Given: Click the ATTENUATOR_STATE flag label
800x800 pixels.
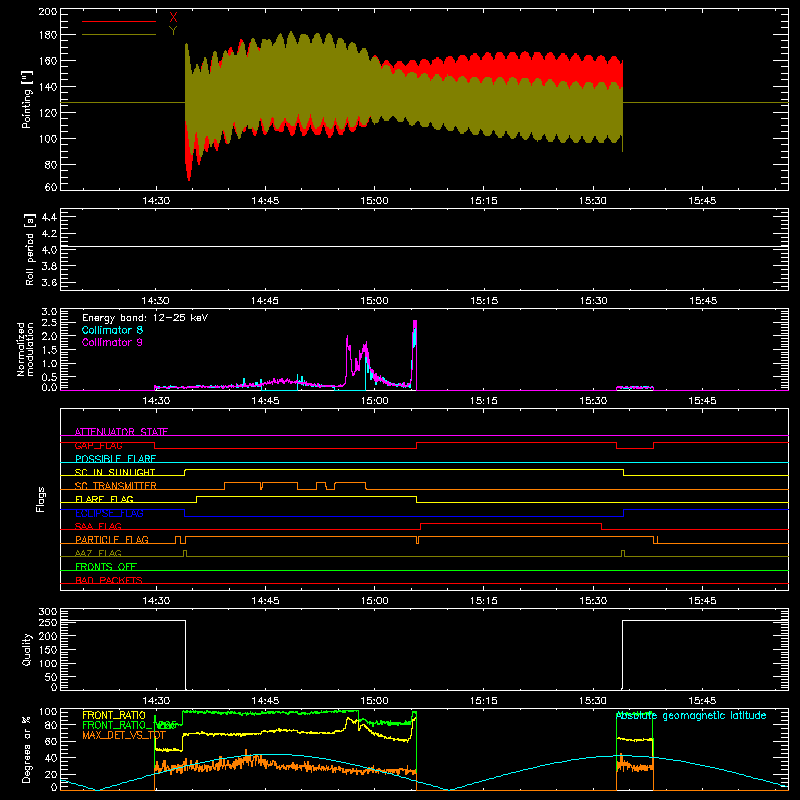Looking at the screenshot, I should click(x=121, y=432).
